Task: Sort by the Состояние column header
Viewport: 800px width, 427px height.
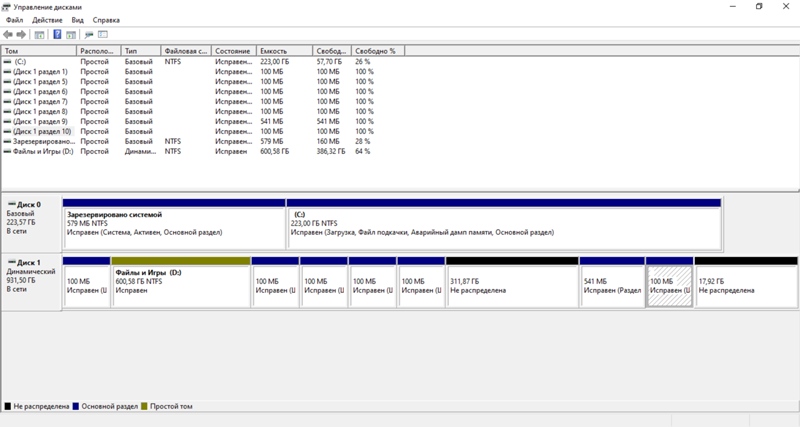Action: coord(232,50)
